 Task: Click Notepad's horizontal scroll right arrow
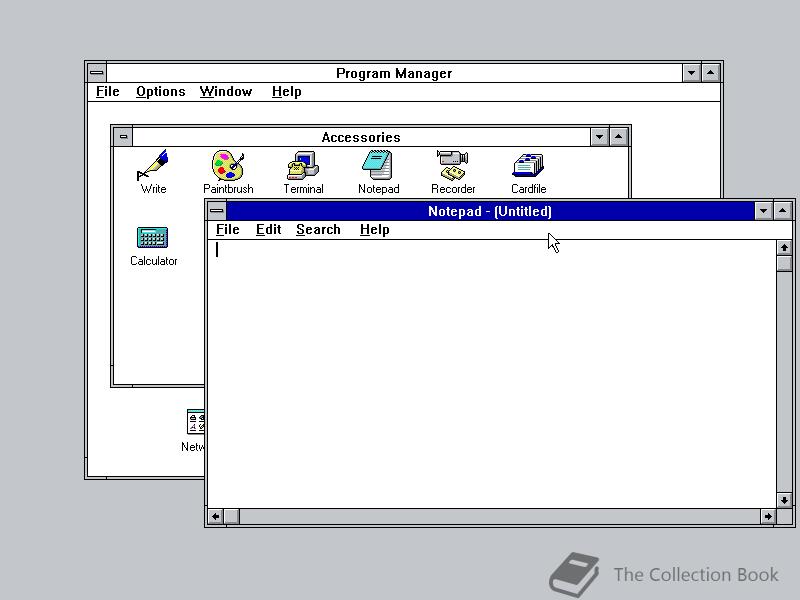[768, 516]
